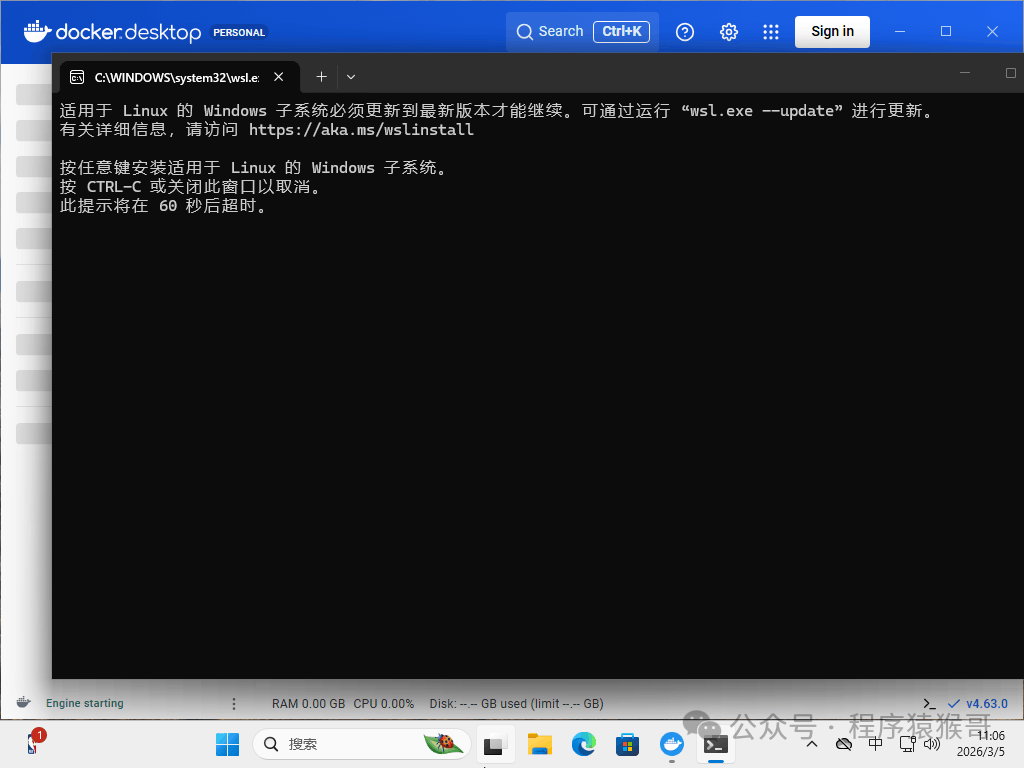1024x768 pixels.
Task: Open the engine status three-dot menu
Action: tap(234, 703)
